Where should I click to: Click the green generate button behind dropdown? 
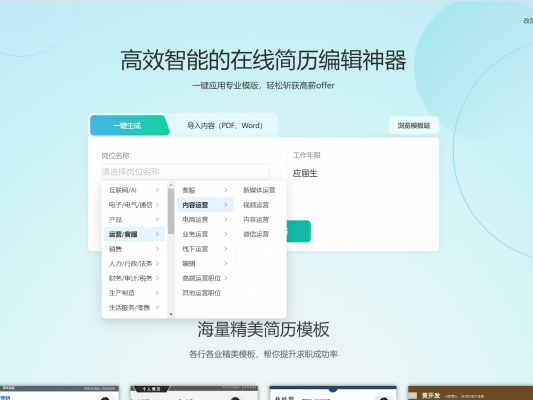pos(299,231)
